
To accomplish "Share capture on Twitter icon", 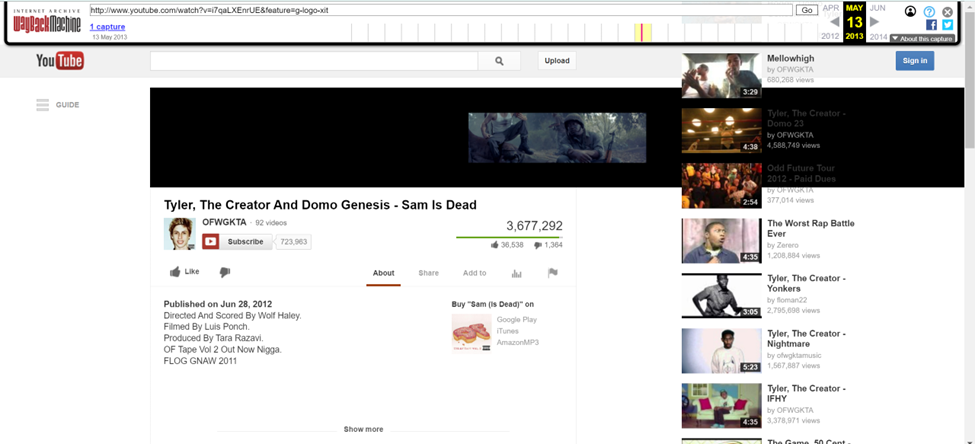I will (948, 25).
